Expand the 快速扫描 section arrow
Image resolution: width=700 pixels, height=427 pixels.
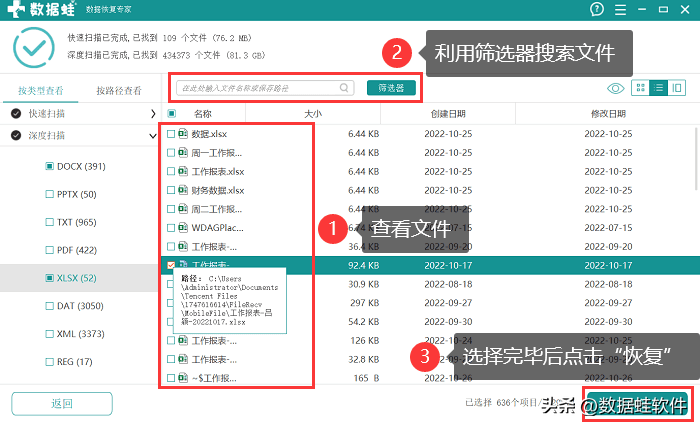tap(153, 114)
